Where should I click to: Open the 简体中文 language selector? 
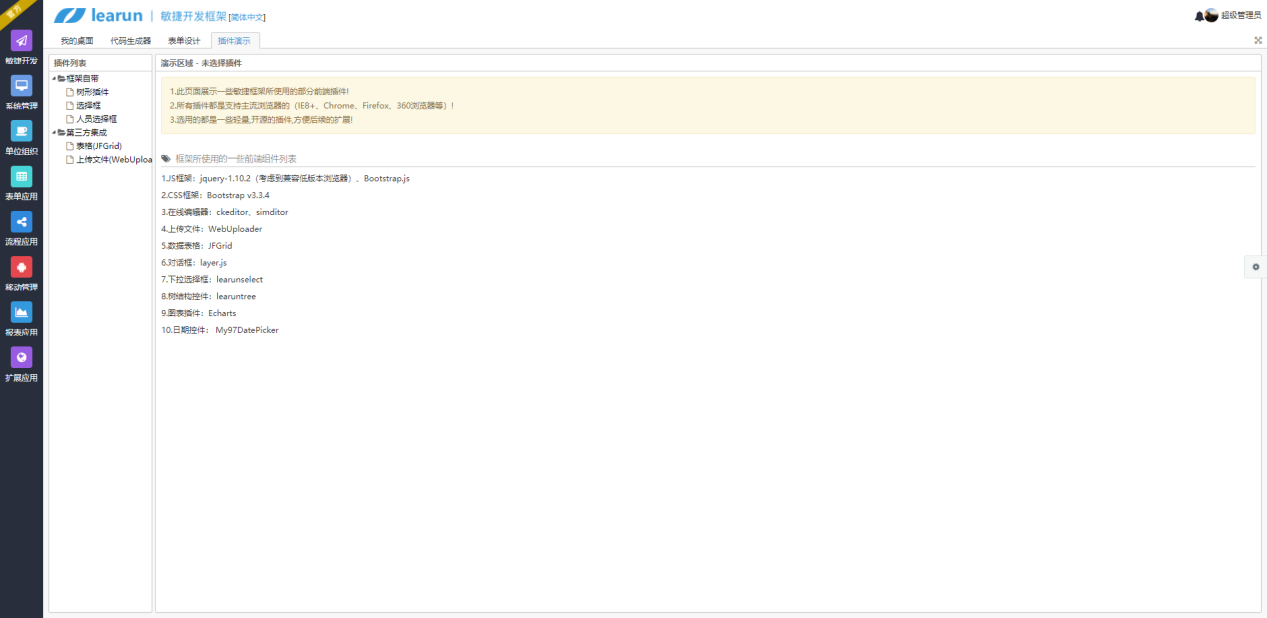click(247, 17)
